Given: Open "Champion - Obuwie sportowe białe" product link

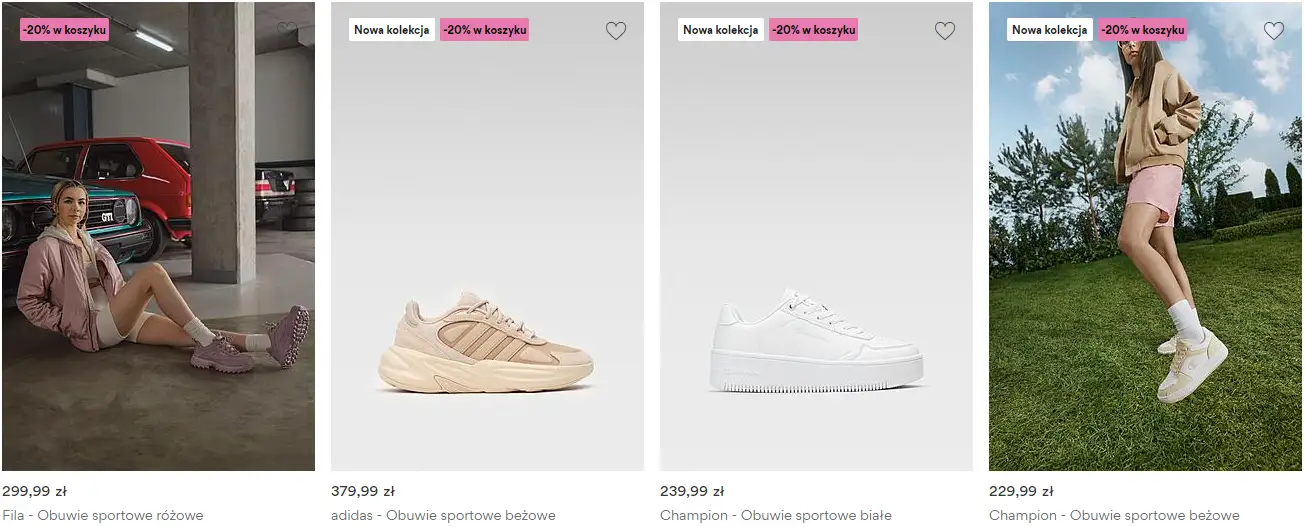Looking at the screenshot, I should tap(775, 516).
